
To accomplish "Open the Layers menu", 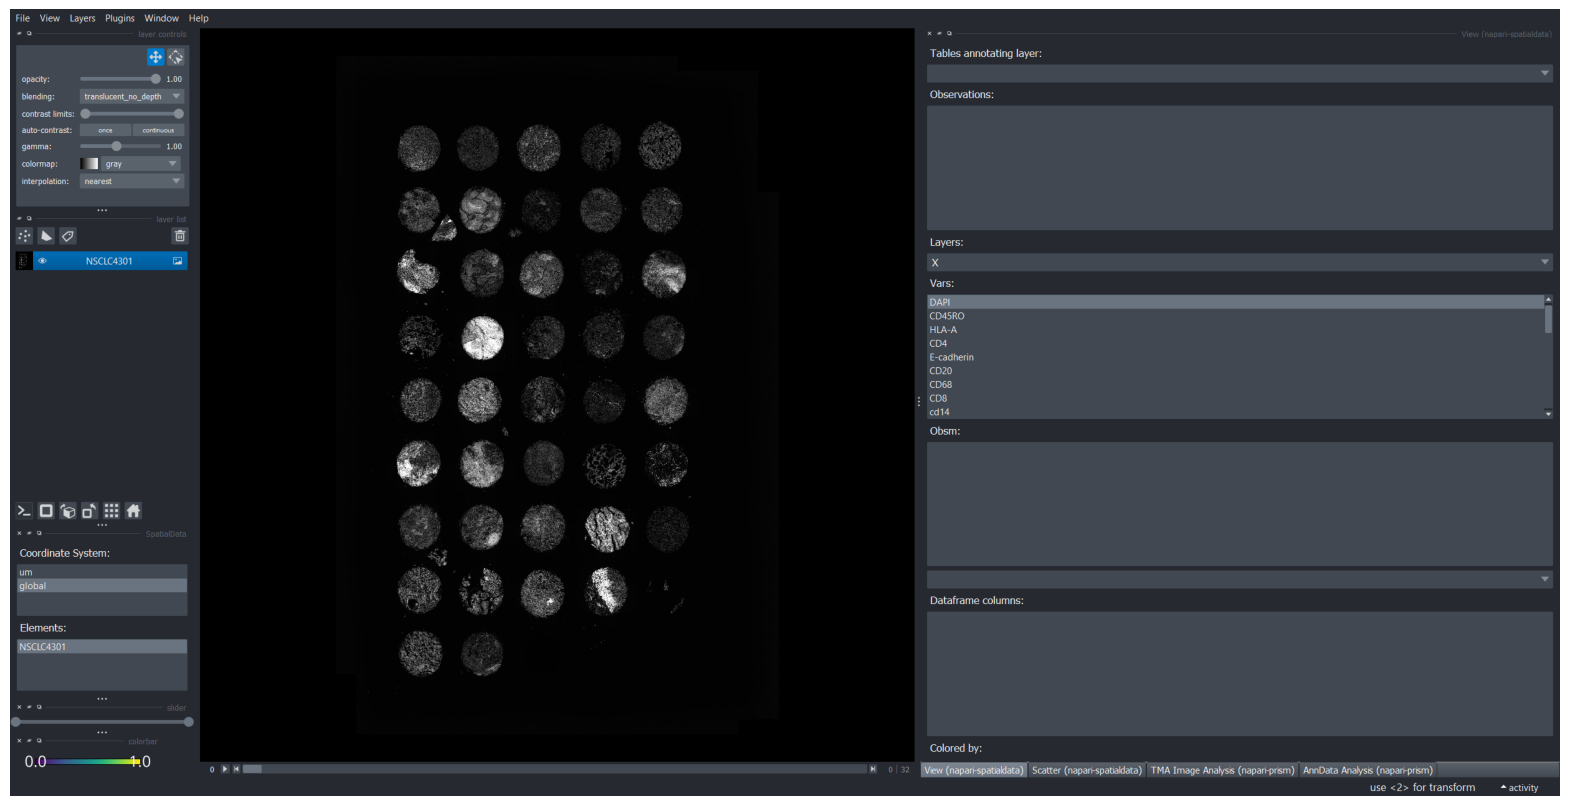I will pyautogui.click(x=82, y=18).
